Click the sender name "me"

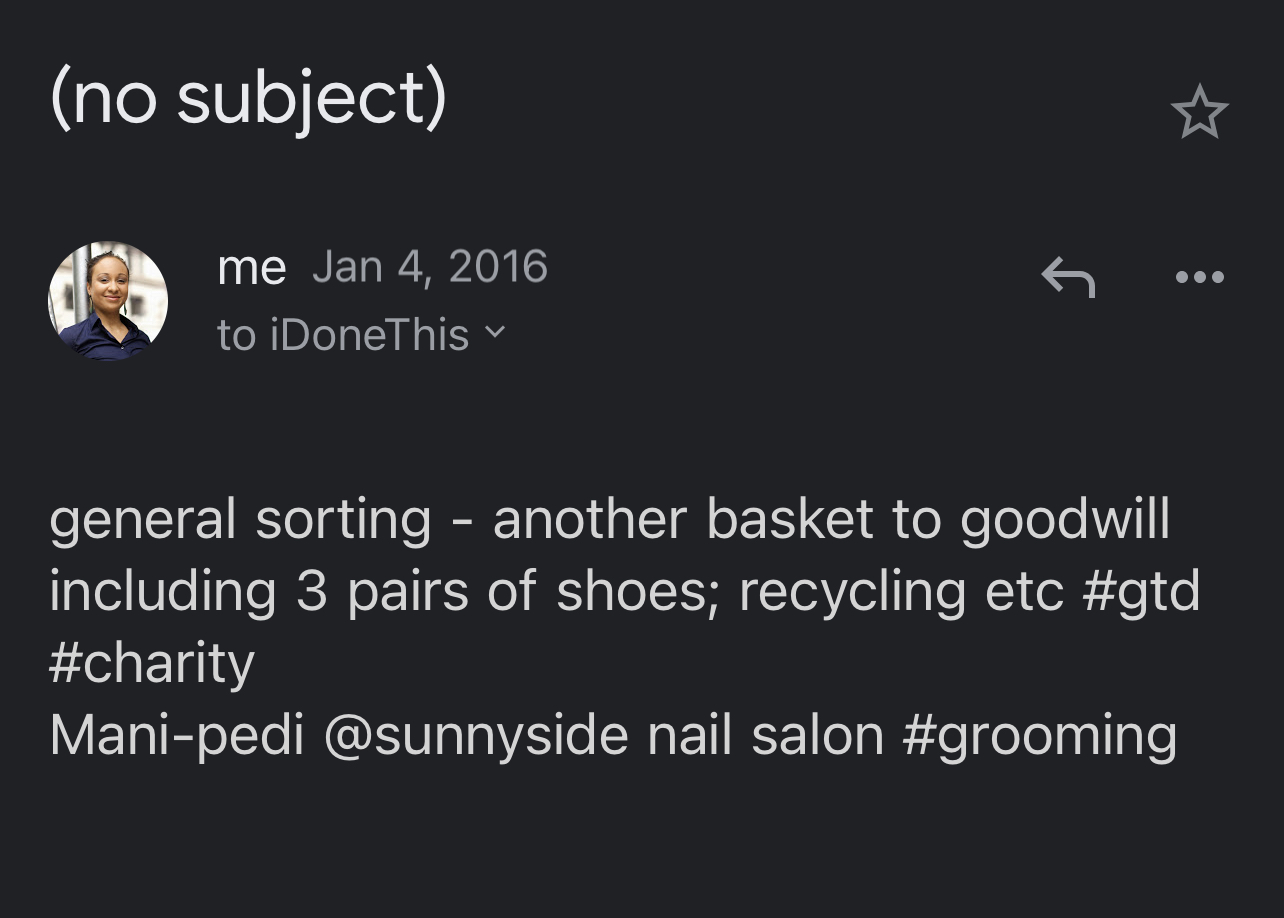[252, 268]
